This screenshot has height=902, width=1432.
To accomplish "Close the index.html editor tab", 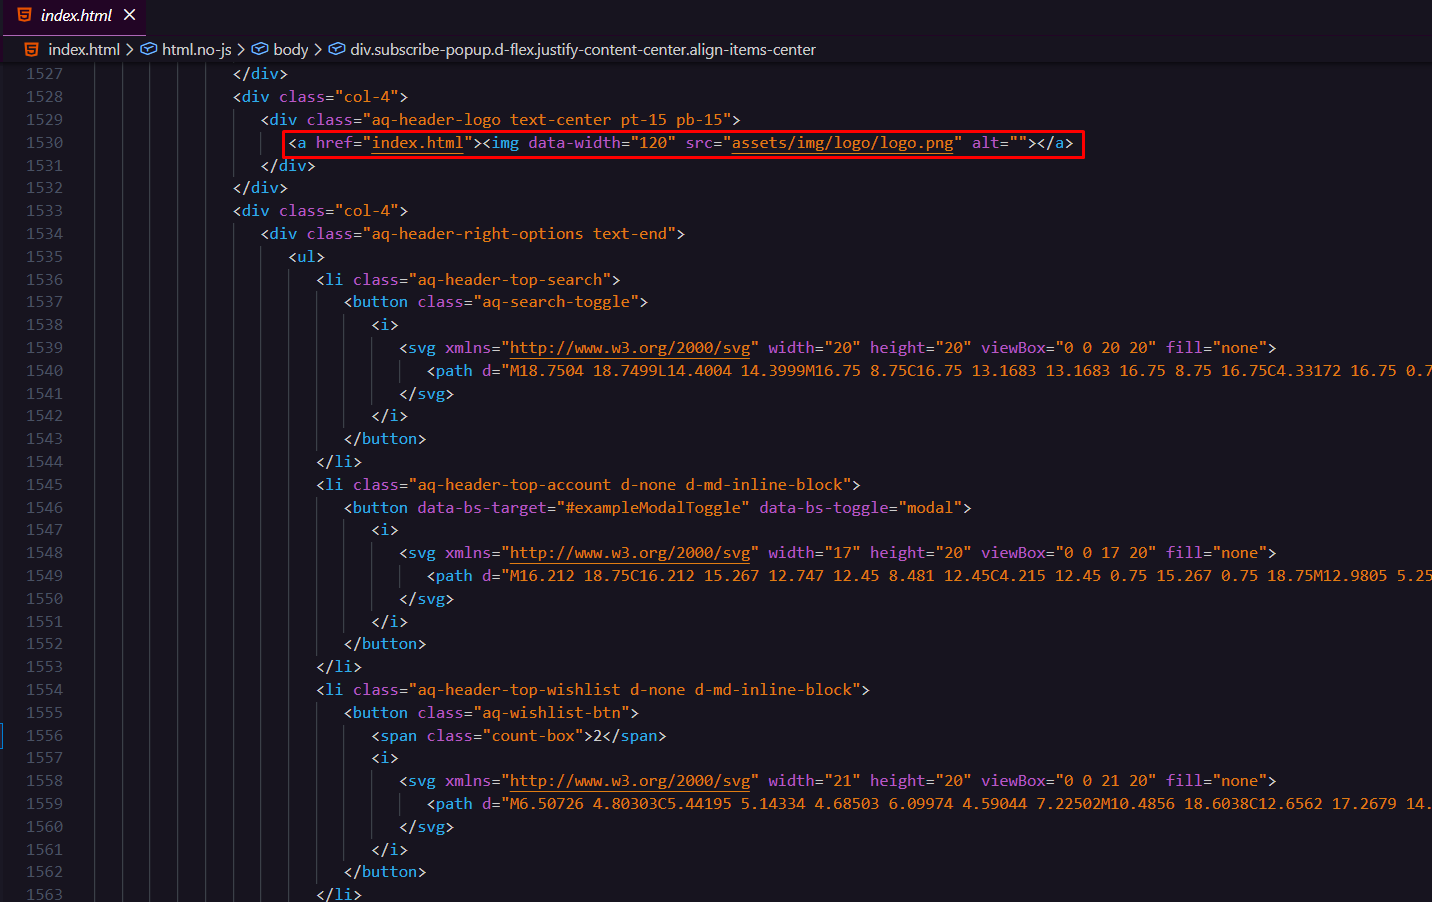I will (129, 15).
